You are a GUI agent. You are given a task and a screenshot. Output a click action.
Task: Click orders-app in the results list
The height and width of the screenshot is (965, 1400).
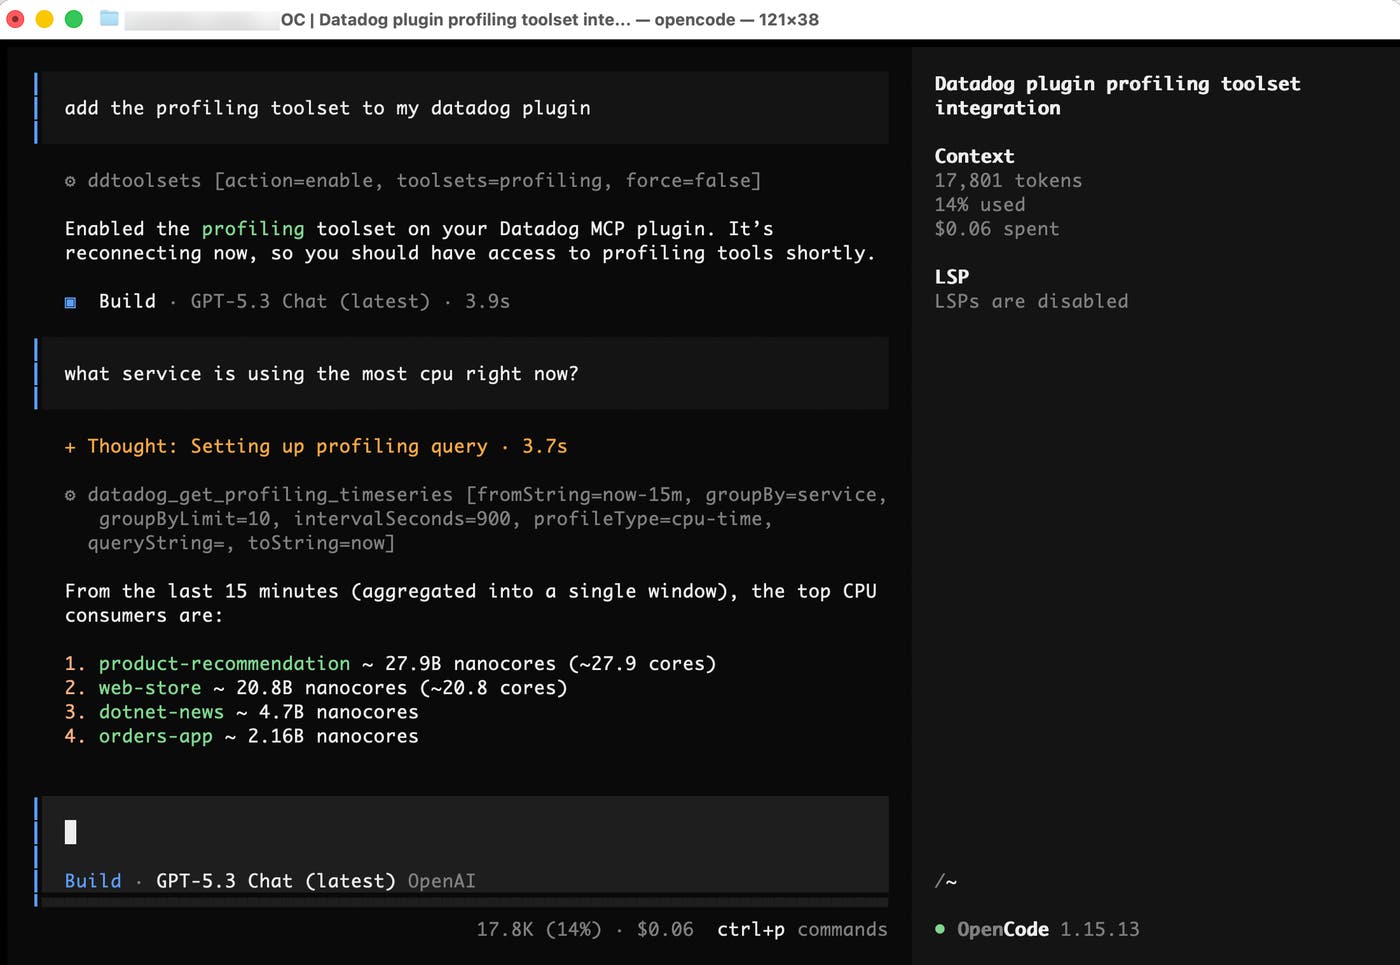[x=156, y=736]
